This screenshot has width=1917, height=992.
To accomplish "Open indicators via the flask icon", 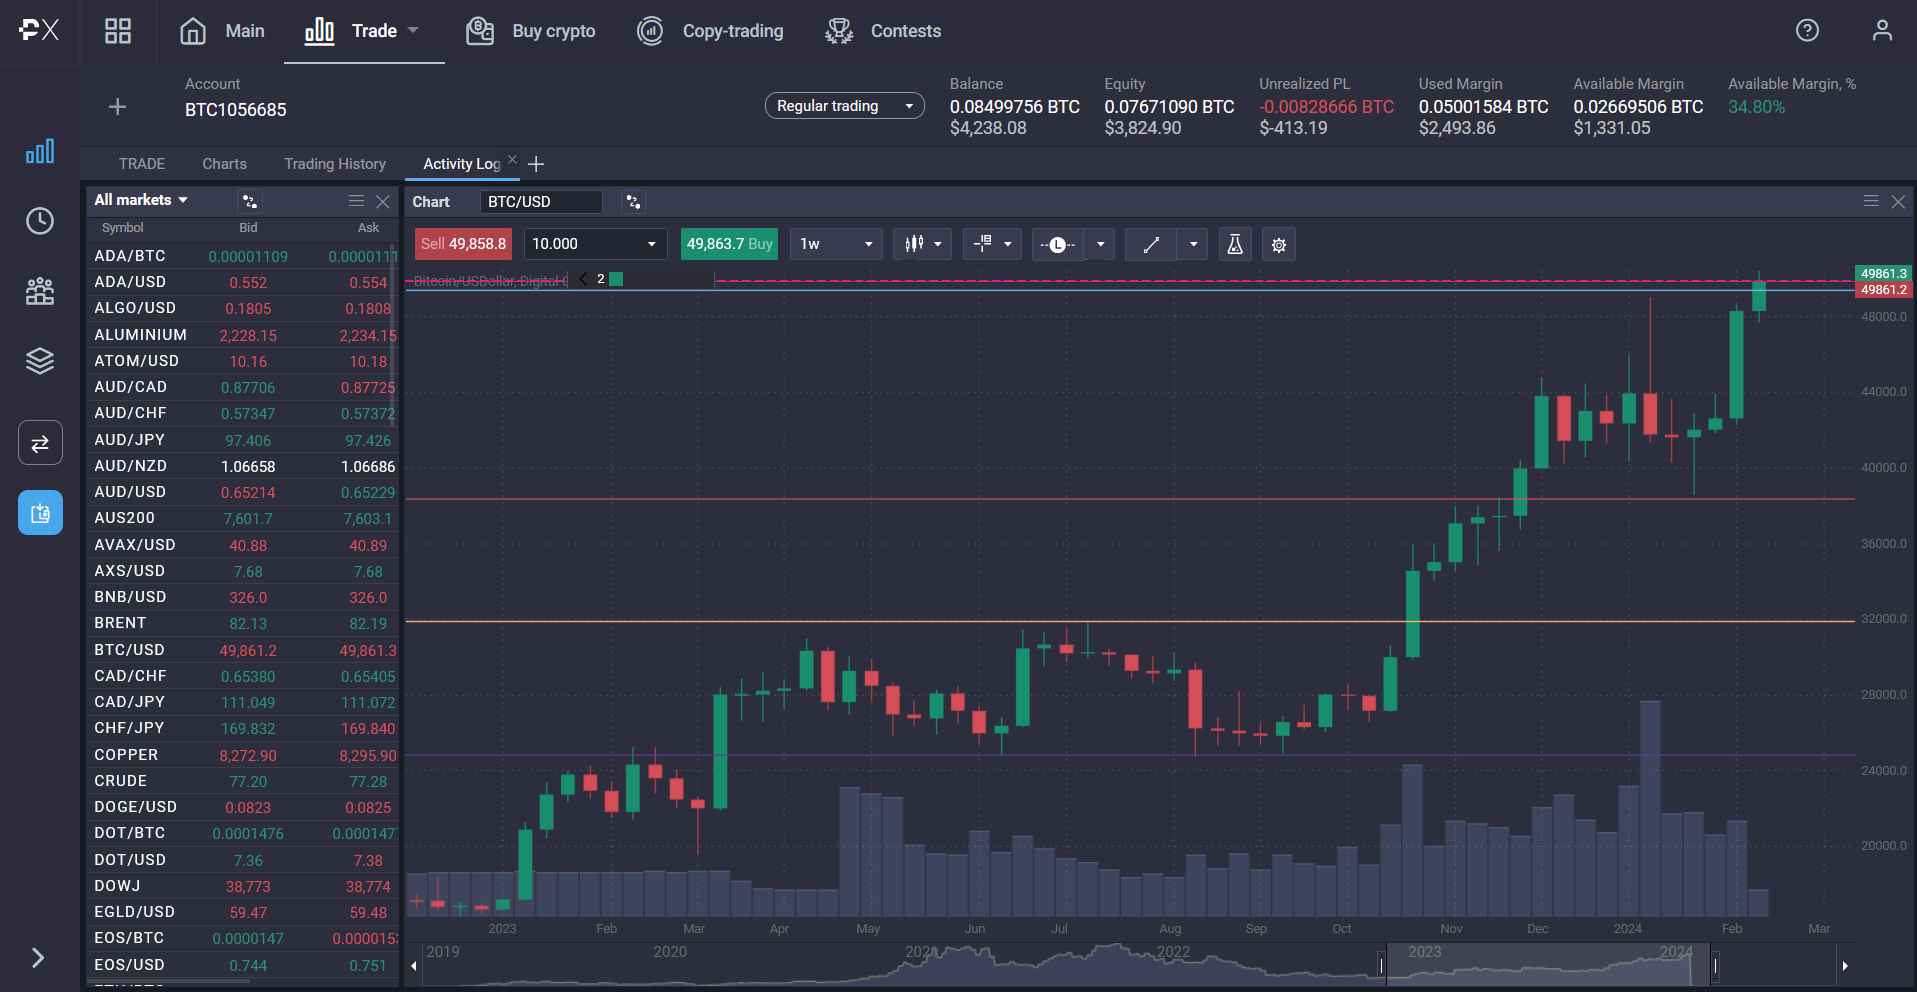I will [1235, 244].
